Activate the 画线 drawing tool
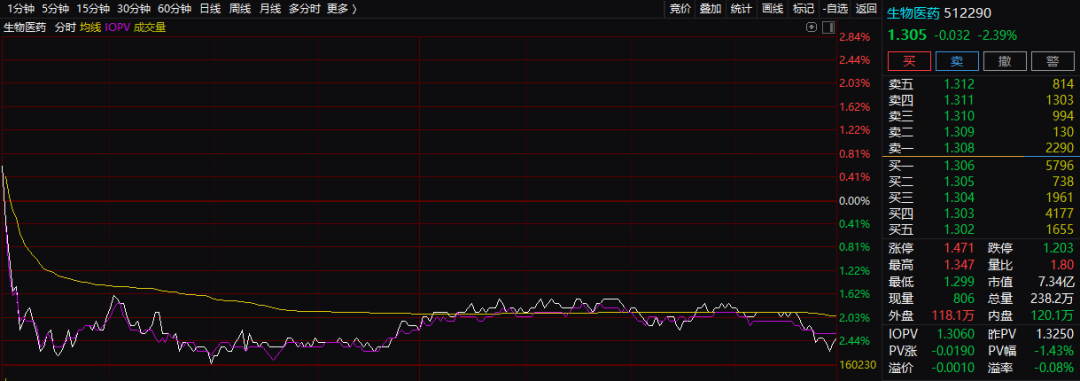This screenshot has height=381, width=1080. 773,9
